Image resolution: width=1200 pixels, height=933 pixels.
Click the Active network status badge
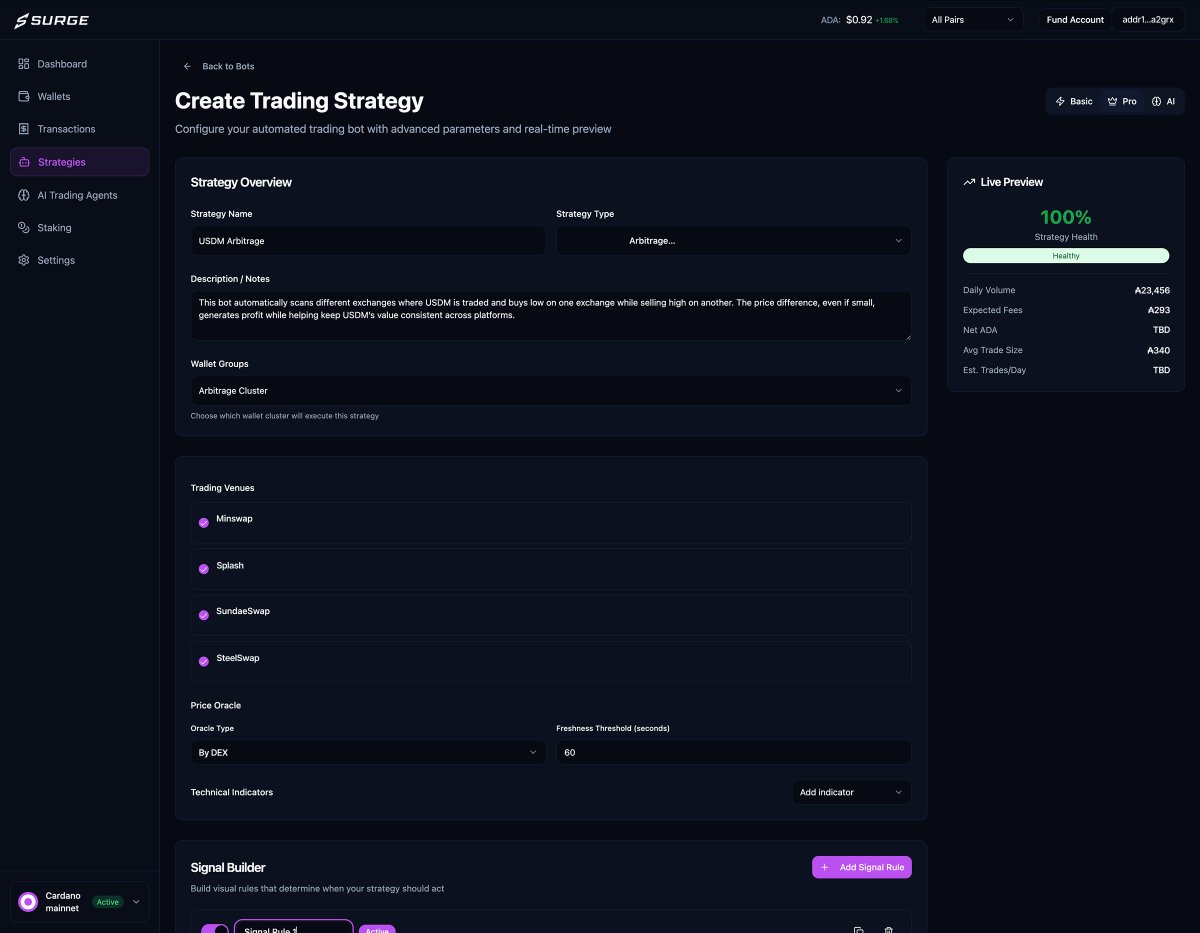(x=108, y=902)
